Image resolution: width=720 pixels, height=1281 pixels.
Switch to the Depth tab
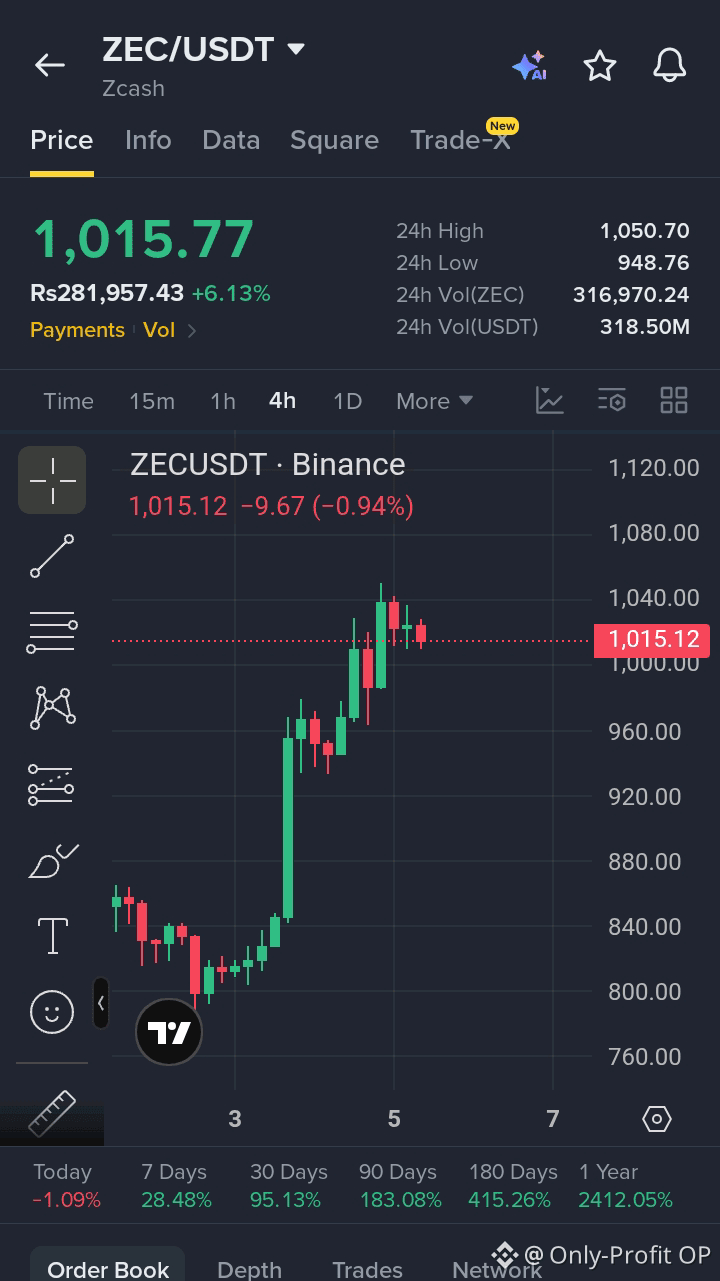coord(249,1269)
